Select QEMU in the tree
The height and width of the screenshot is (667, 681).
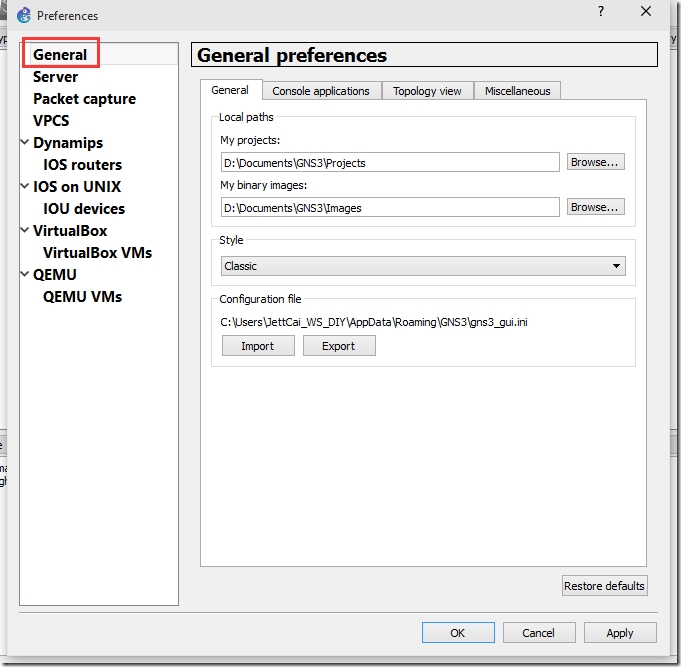[x=55, y=275]
